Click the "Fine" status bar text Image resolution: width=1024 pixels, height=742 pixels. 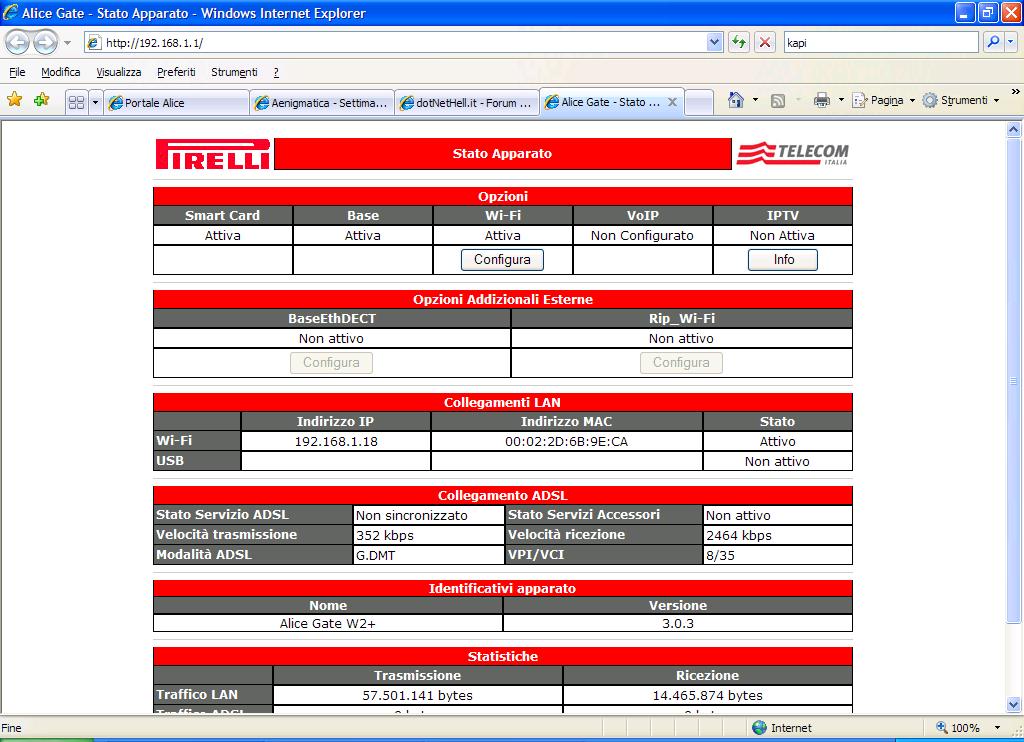point(11,728)
